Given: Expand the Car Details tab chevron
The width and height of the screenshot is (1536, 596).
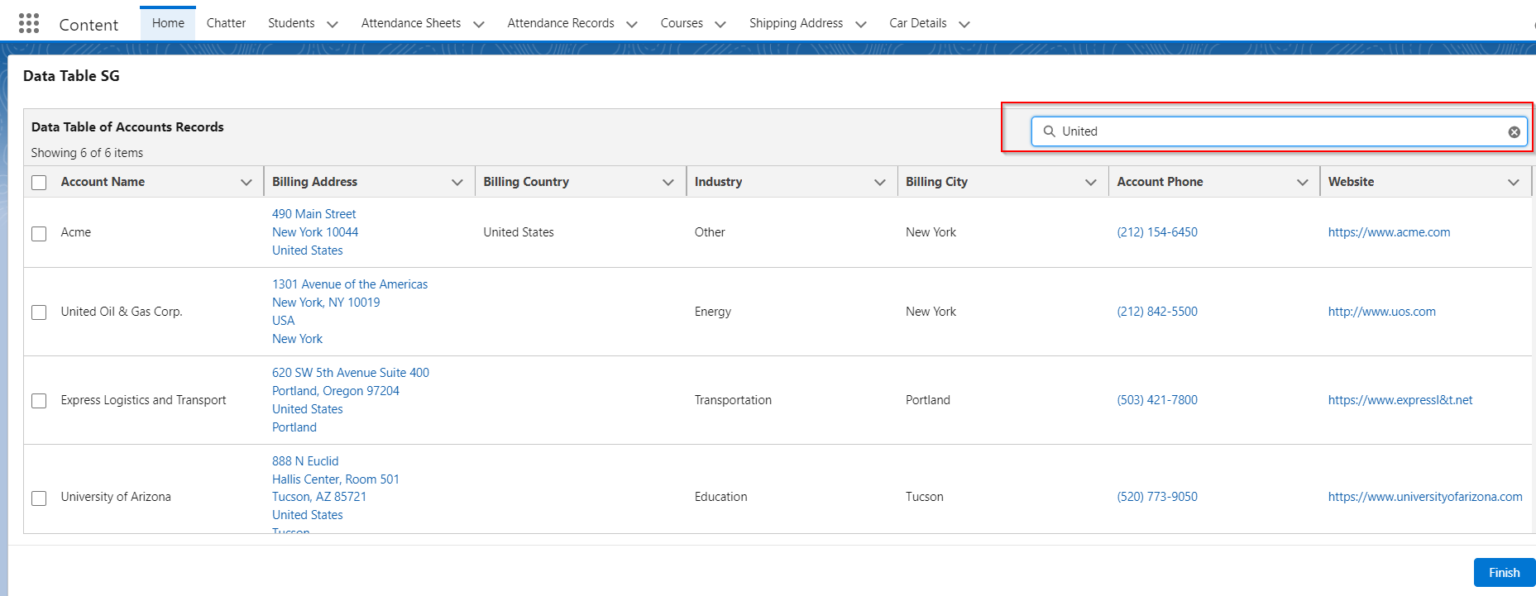Looking at the screenshot, I should 964,24.
